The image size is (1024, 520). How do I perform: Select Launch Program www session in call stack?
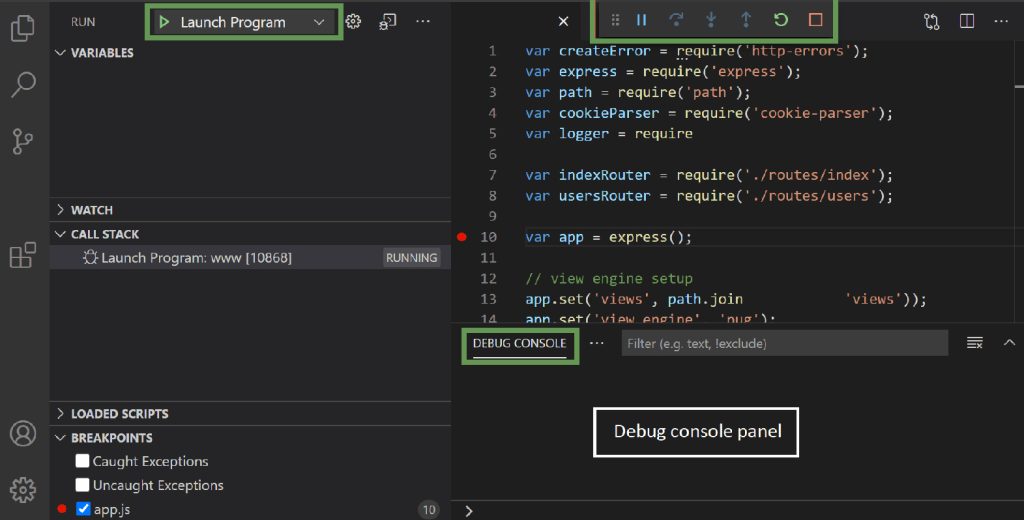pos(250,257)
